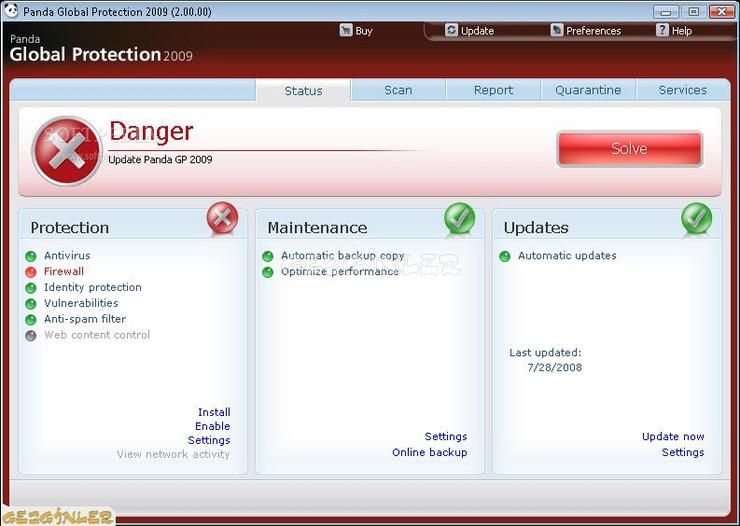
Task: Click the Install link in Protection
Action: (214, 412)
